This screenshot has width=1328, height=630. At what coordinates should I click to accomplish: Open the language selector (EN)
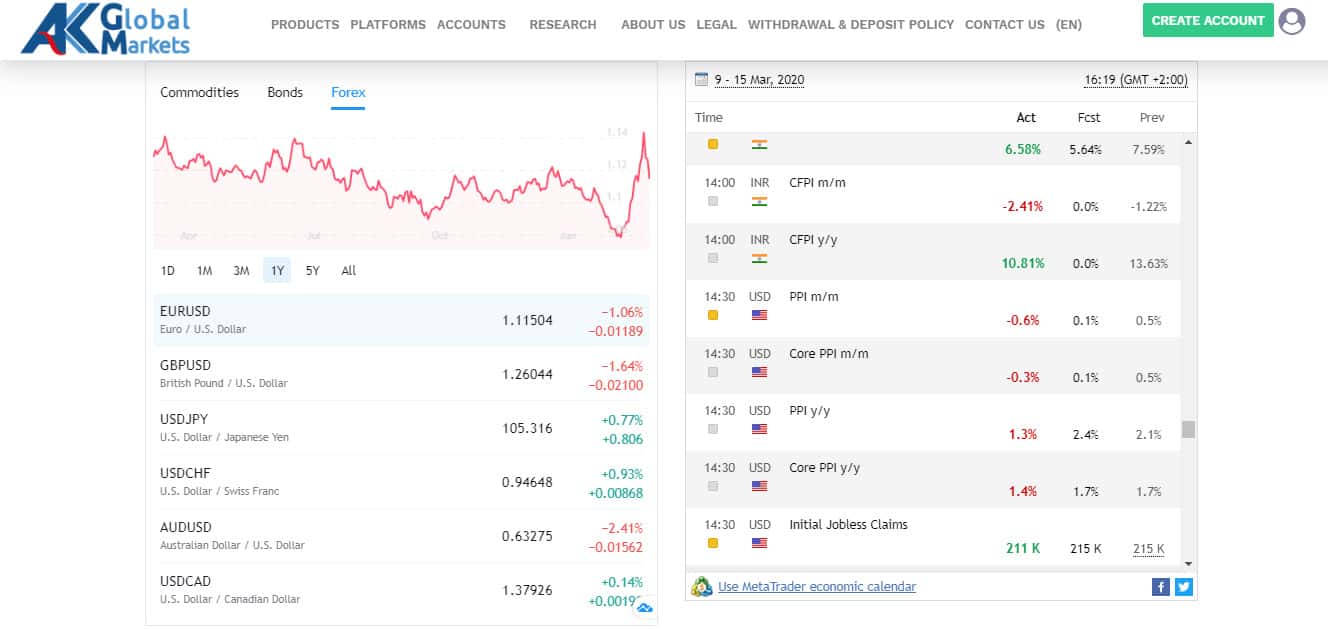(x=1068, y=24)
